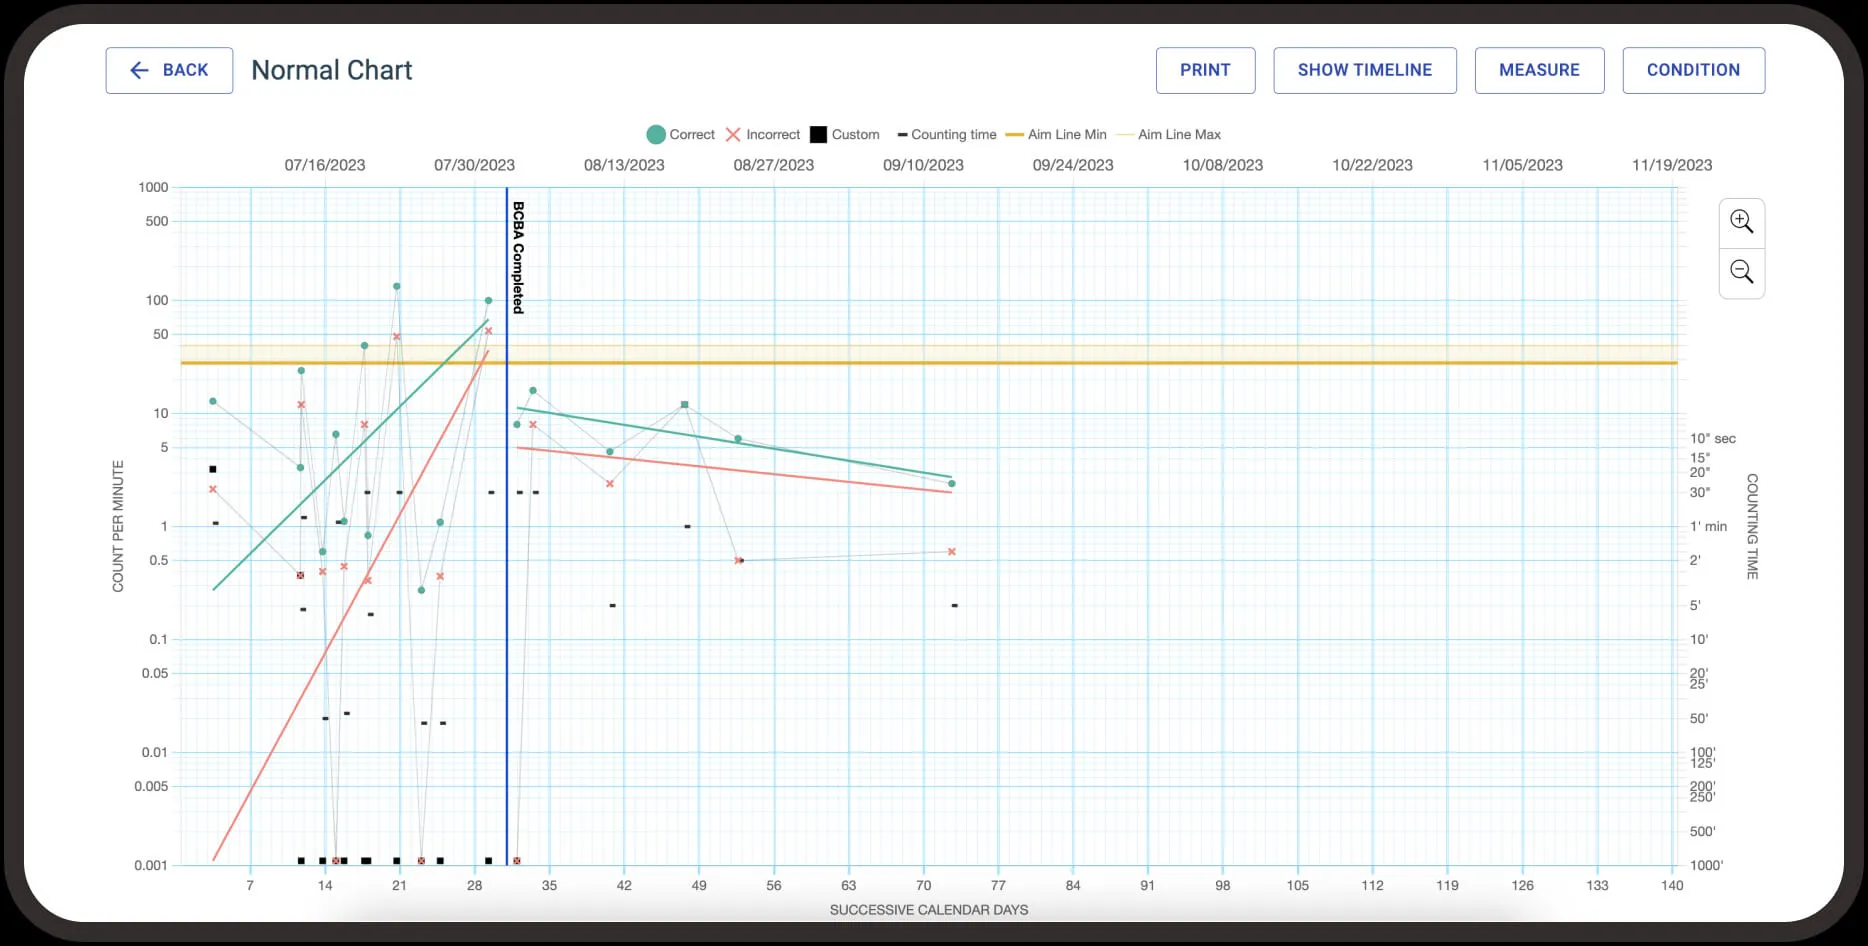1868x946 pixels.
Task: Click the Normal Chart title
Action: (x=331, y=70)
